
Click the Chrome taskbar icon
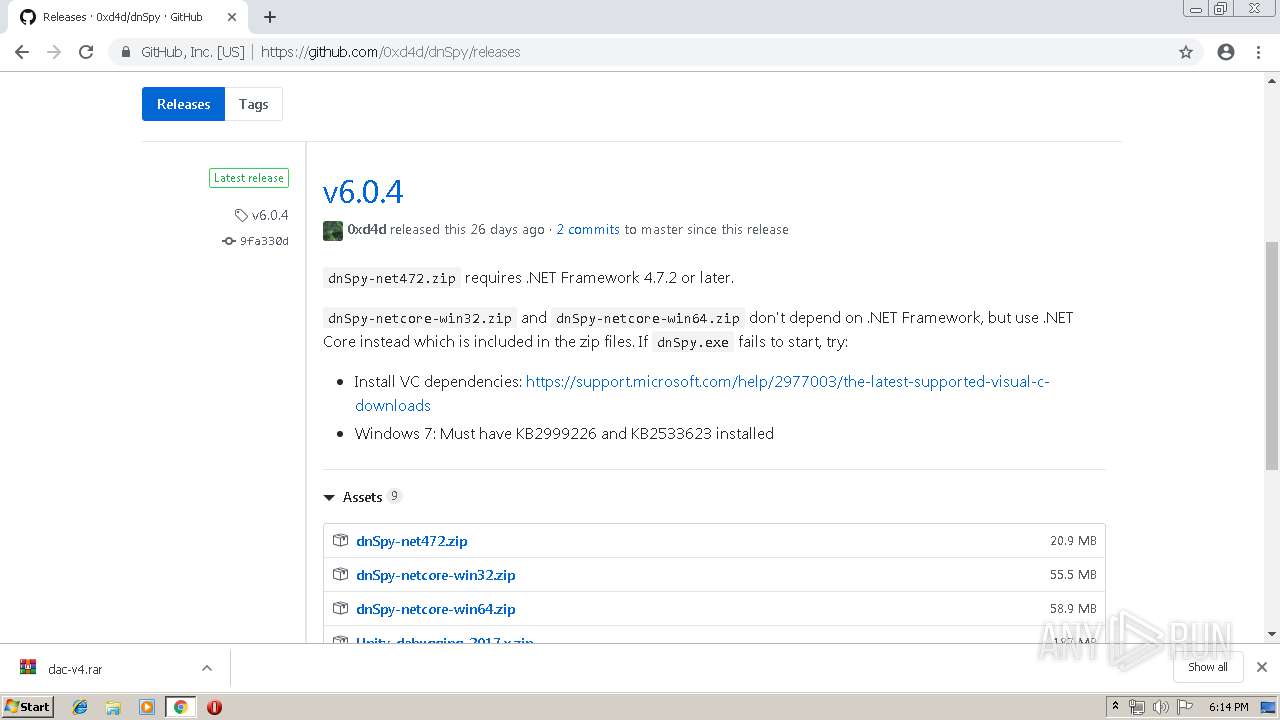tap(180, 707)
